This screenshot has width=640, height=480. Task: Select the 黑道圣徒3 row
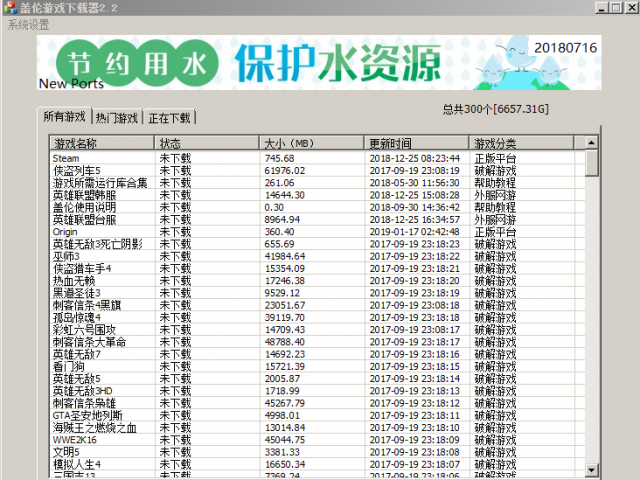[316, 293]
